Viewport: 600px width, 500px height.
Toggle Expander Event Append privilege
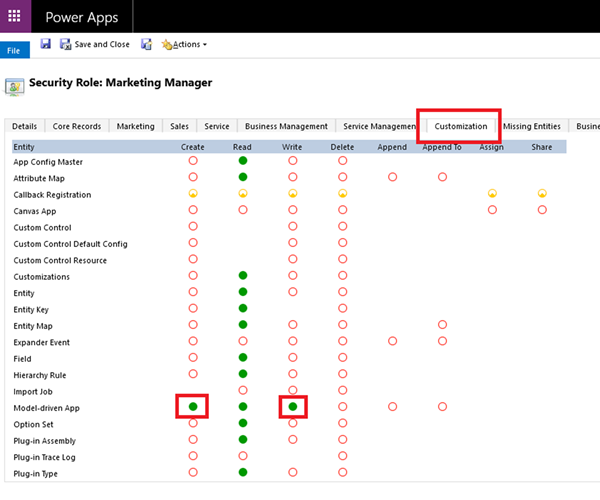pos(392,341)
